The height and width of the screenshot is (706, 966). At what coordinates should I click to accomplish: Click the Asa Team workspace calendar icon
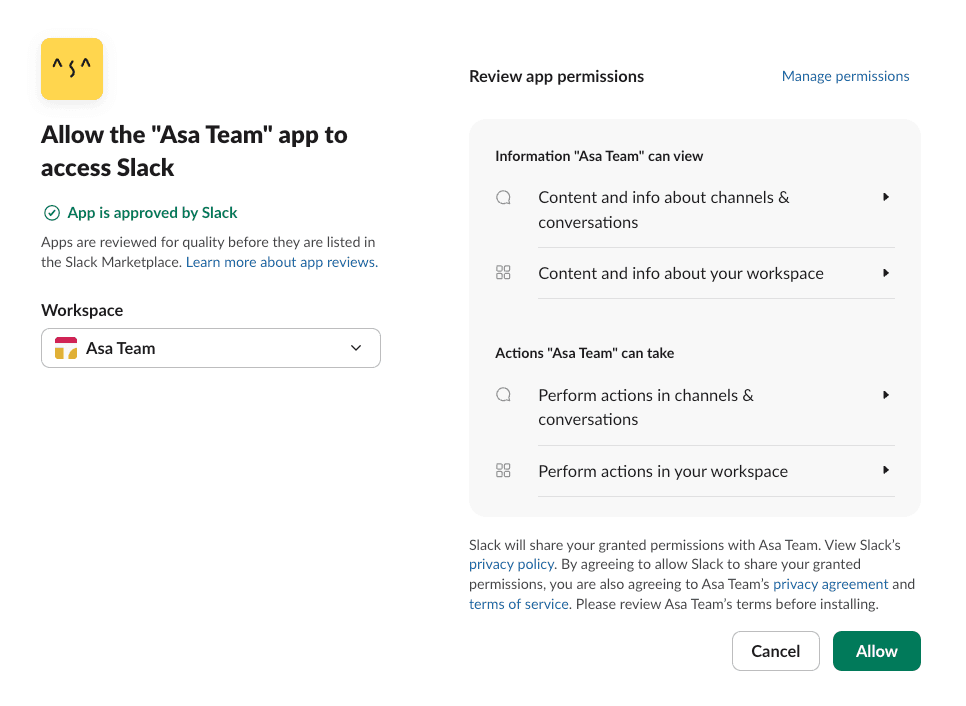tap(66, 349)
